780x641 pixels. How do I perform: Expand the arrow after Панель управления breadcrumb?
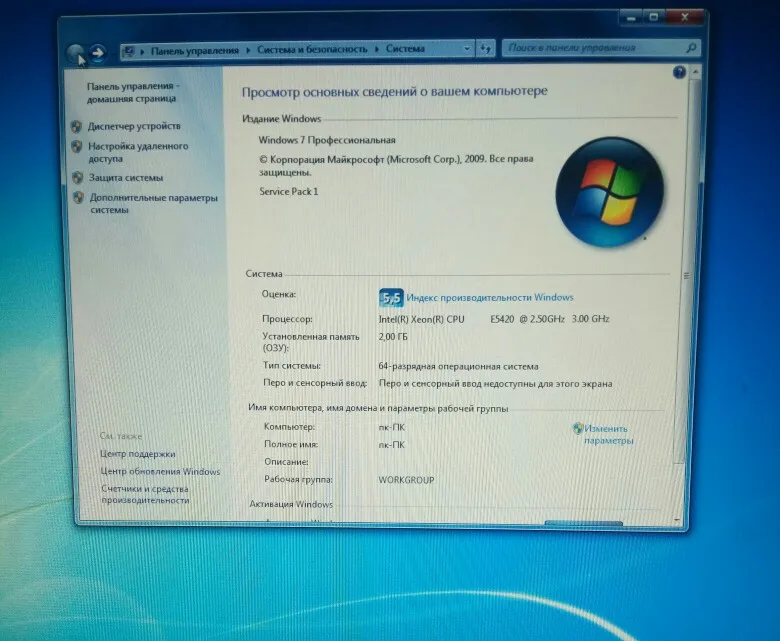click(x=248, y=50)
